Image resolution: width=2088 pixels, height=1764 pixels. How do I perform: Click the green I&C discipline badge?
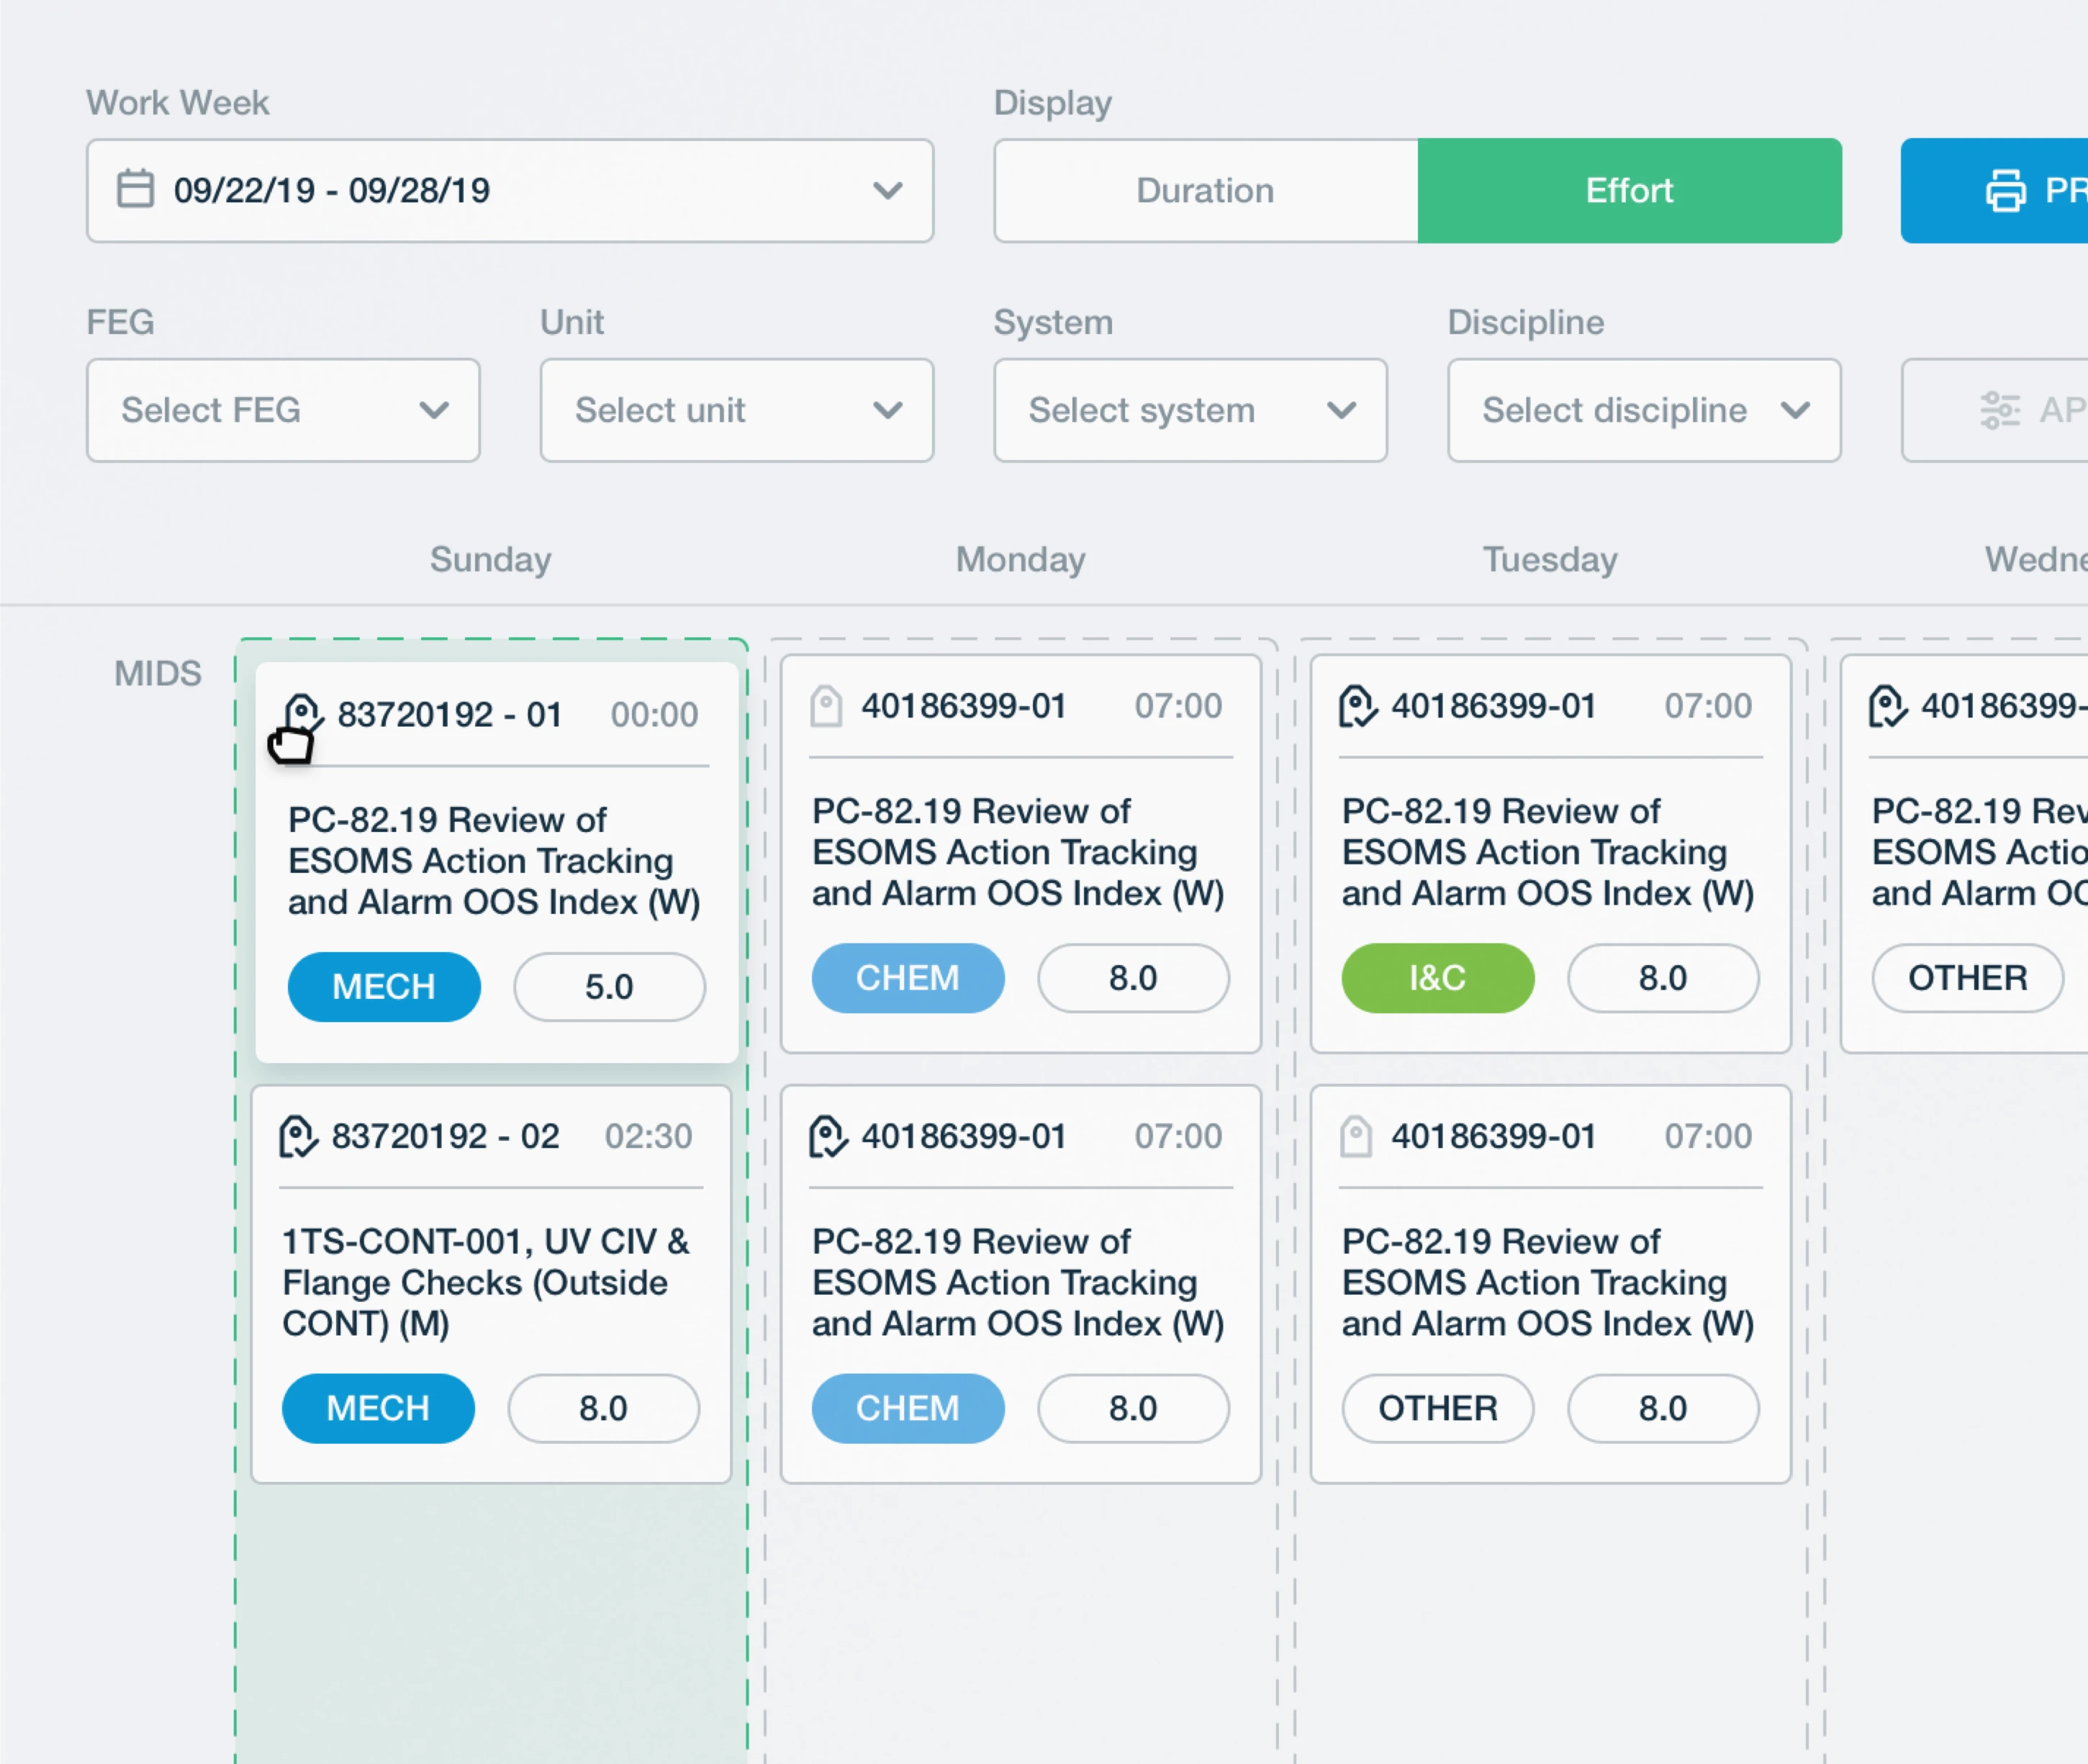[1437, 977]
